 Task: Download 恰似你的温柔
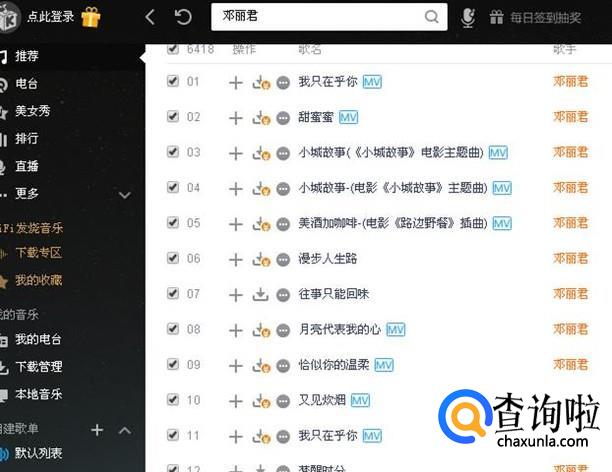261,365
